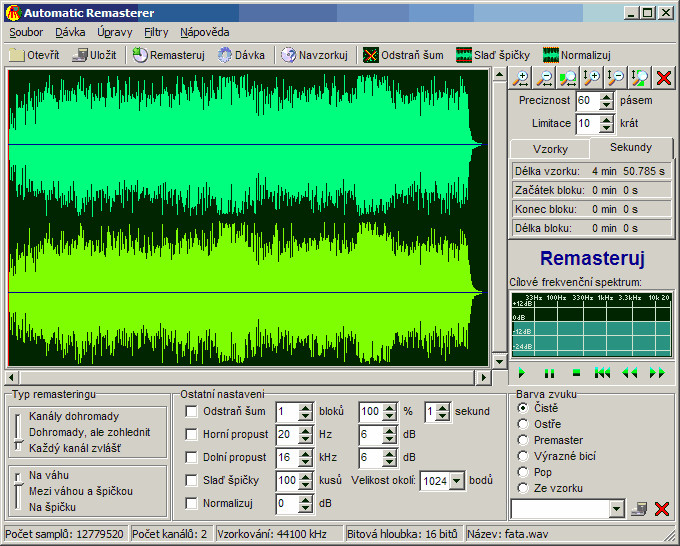Click the Odstraň šum toolbar icon
The height and width of the screenshot is (546, 680).
pyautogui.click(x=370, y=55)
